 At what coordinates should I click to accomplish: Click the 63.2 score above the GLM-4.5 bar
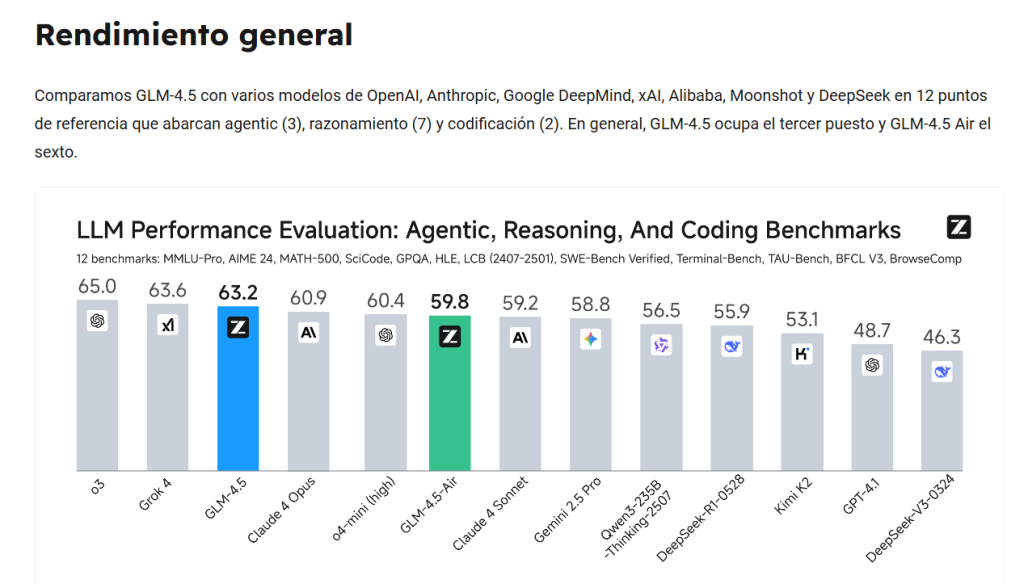coord(238,294)
